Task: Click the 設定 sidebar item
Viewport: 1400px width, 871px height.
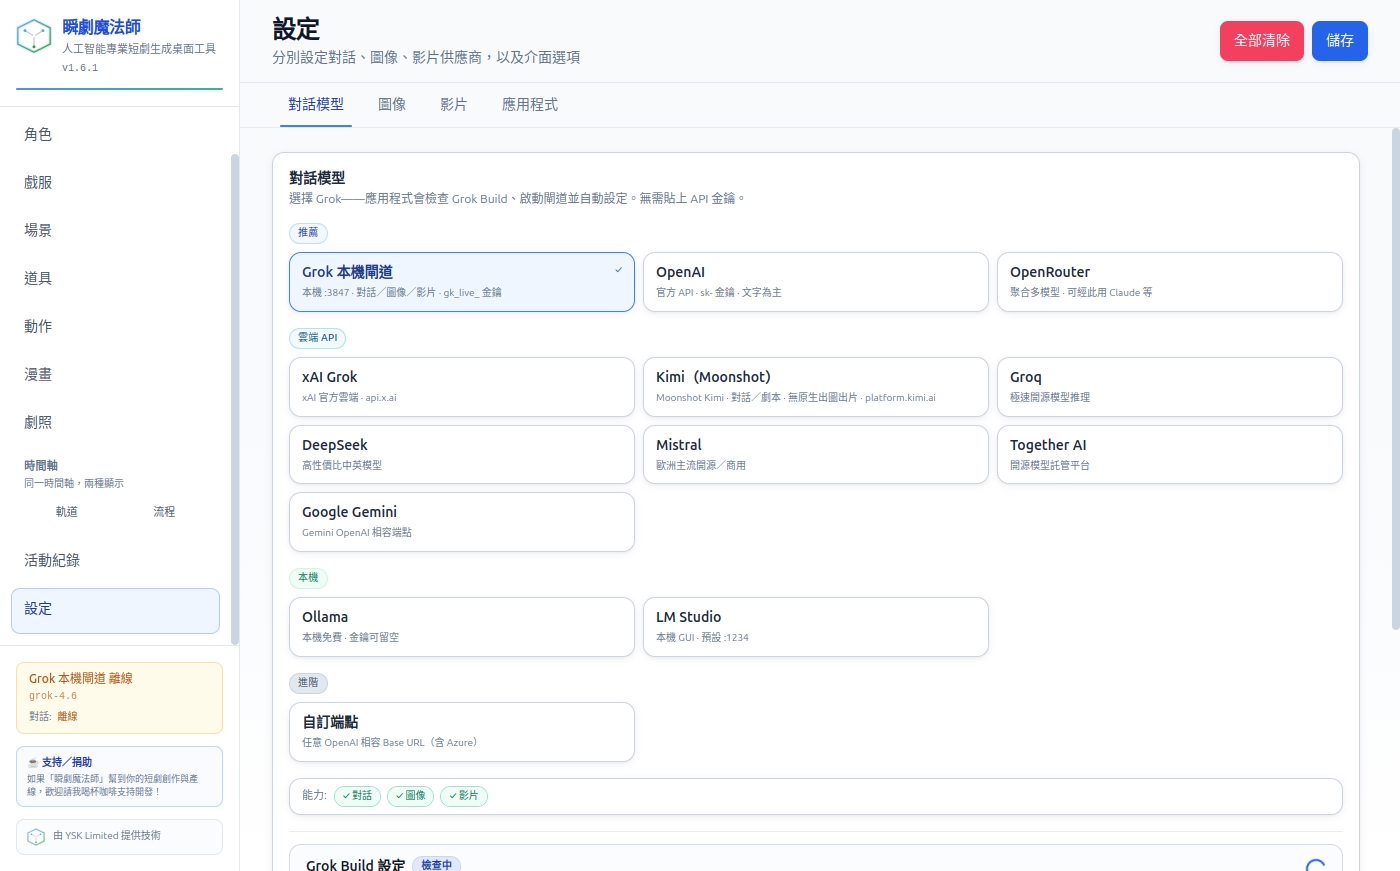Action: pos(115,611)
